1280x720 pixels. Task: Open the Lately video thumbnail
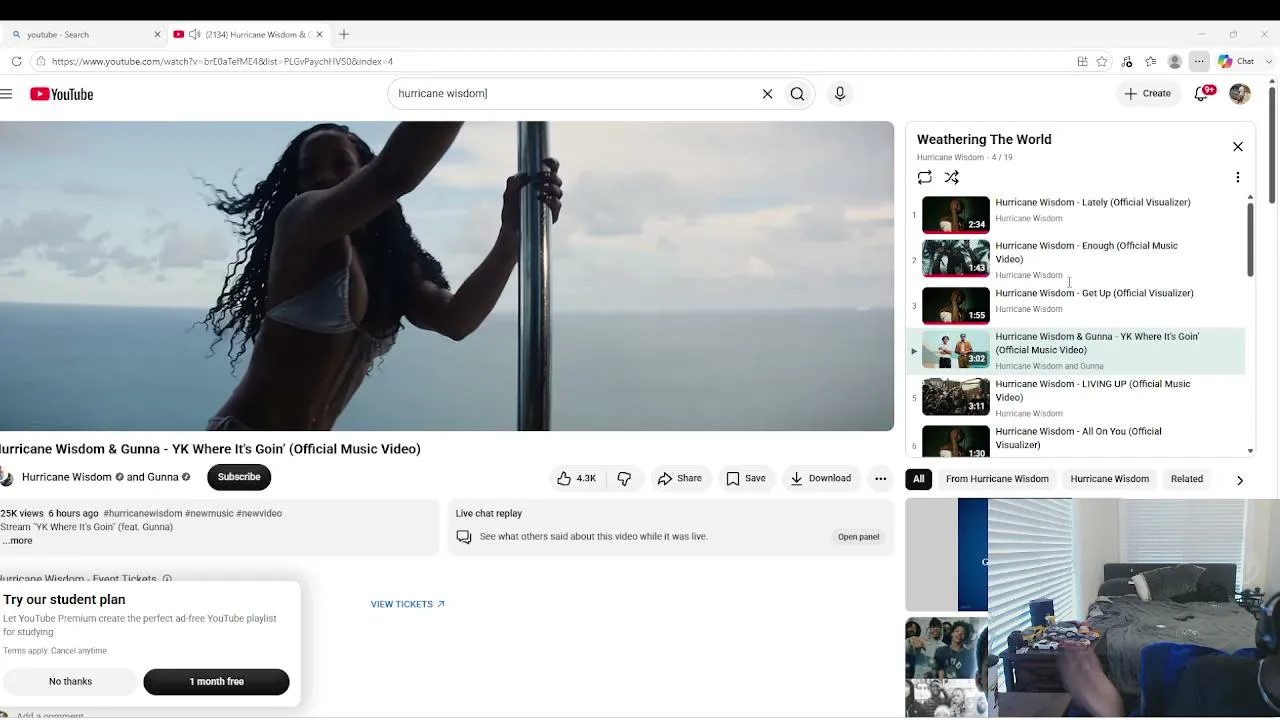click(x=955, y=215)
